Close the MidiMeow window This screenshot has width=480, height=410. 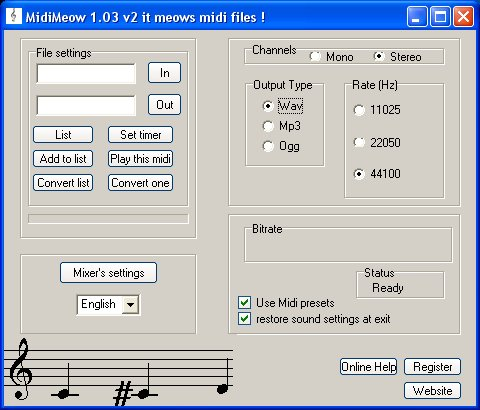pyautogui.click(x=463, y=16)
